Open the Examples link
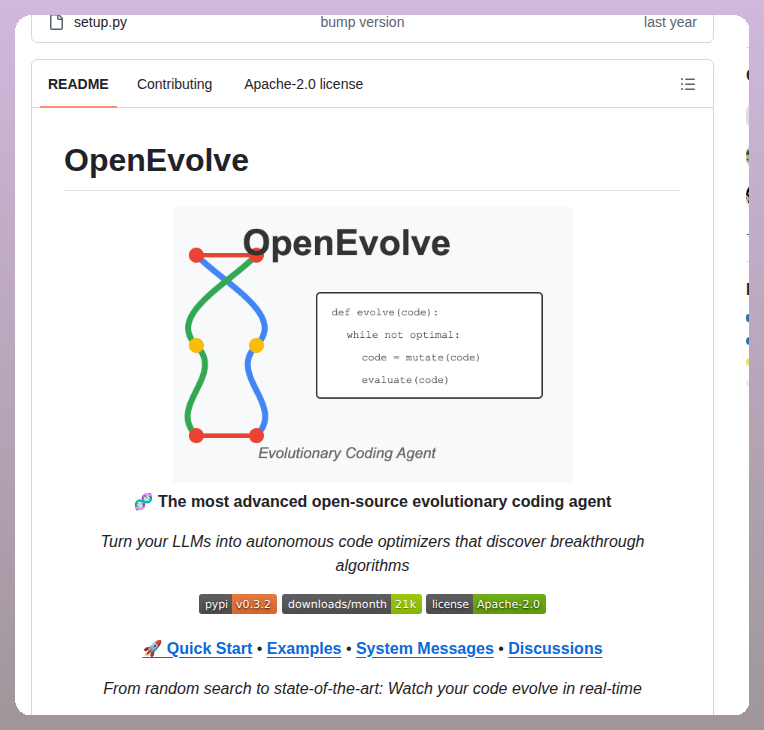The image size is (764, 730). coord(304,649)
